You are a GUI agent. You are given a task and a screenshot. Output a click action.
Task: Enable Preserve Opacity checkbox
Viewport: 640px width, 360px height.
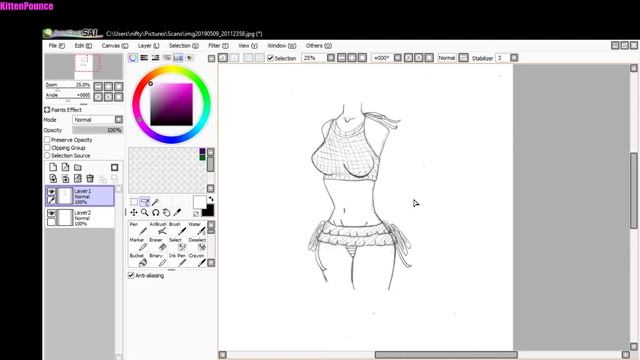tap(47, 140)
